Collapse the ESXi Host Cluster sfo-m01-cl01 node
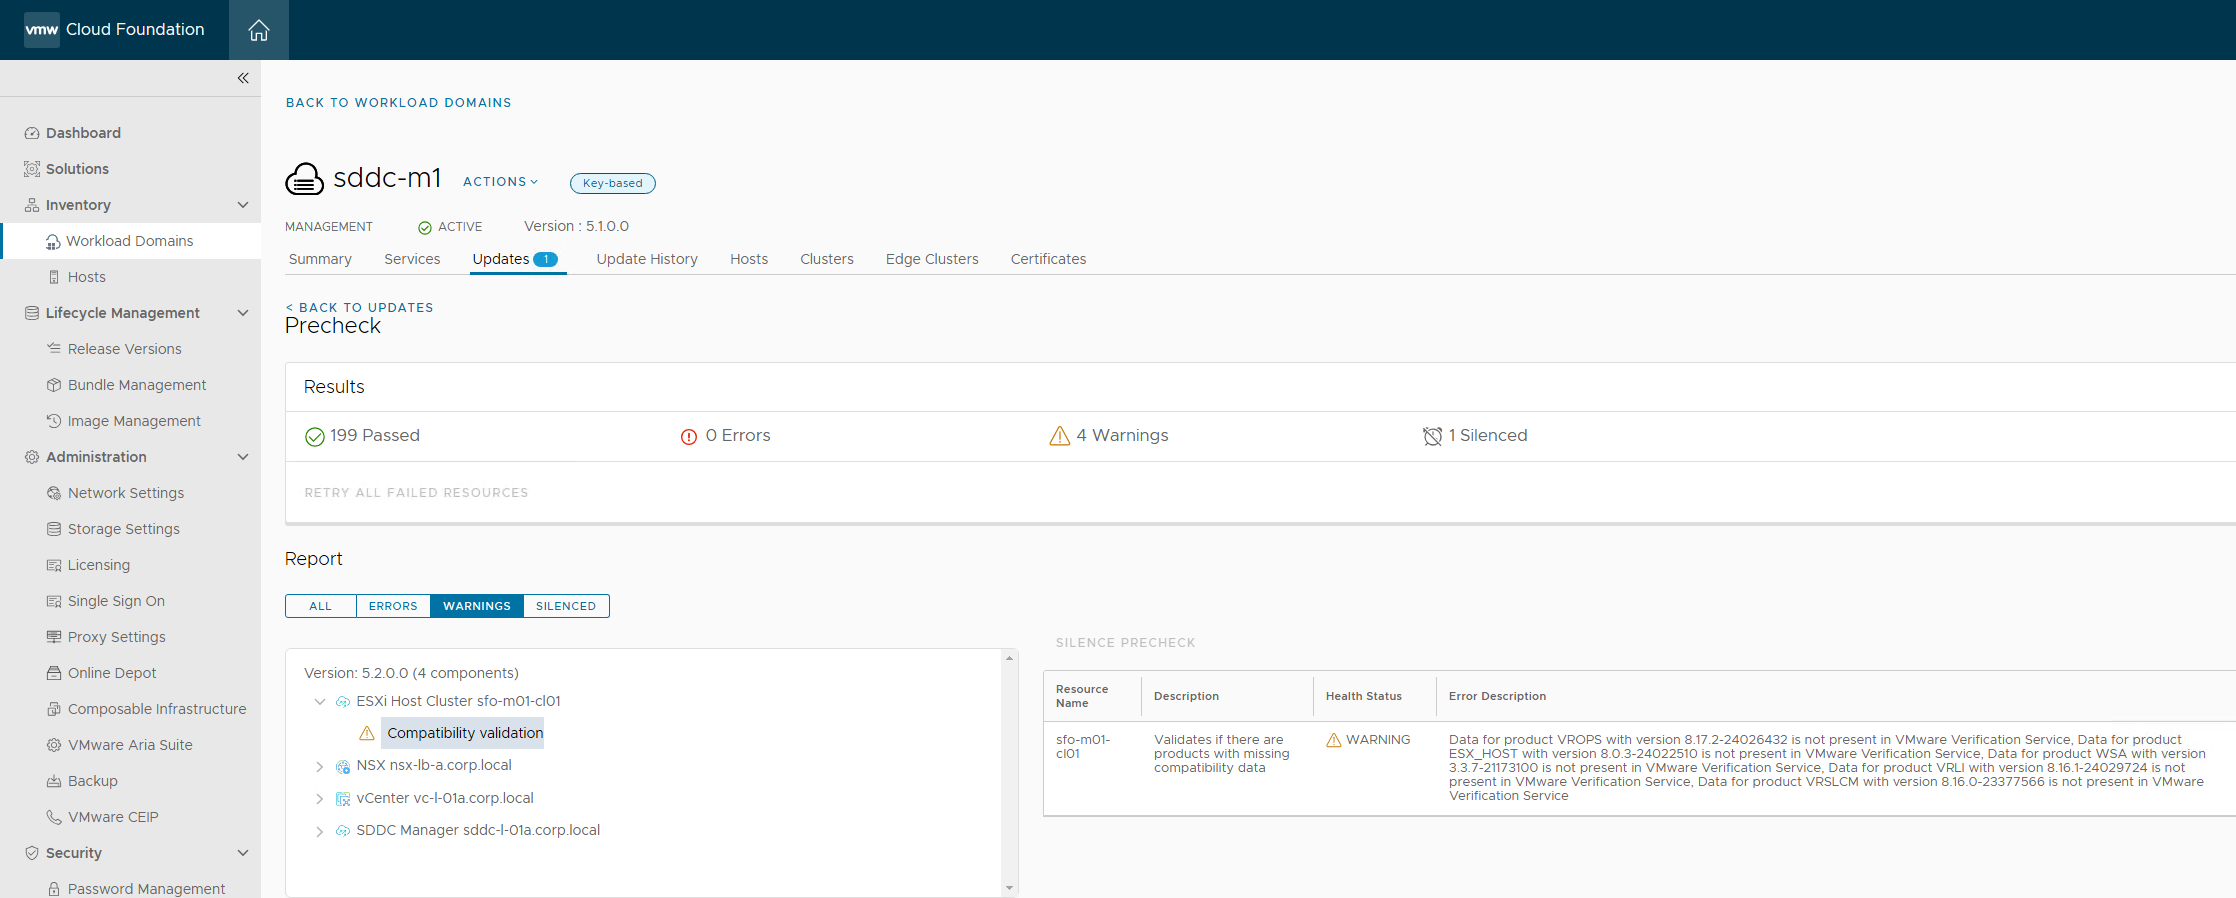Viewport: 2236px width, 898px height. pyautogui.click(x=319, y=702)
